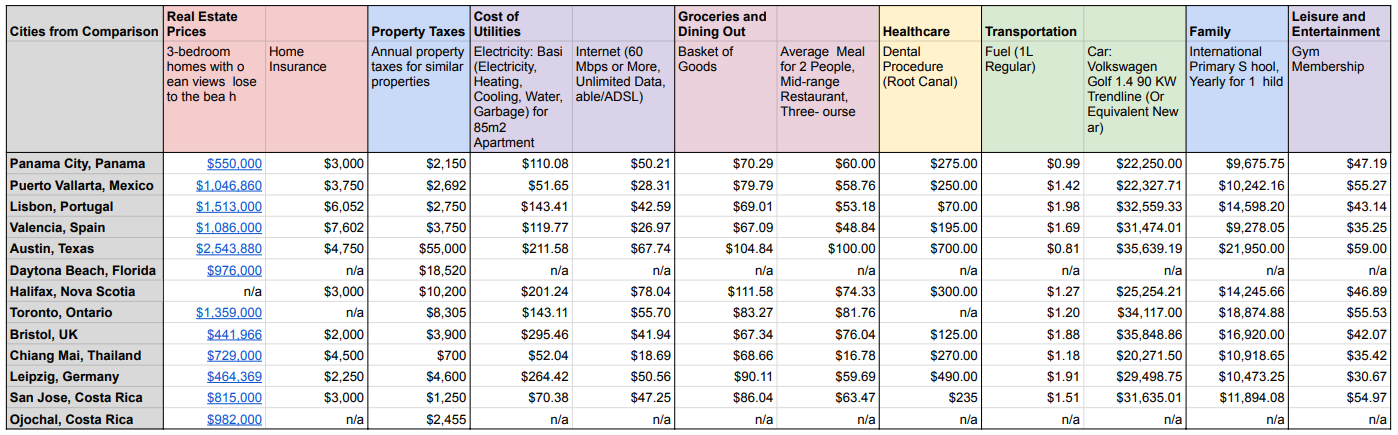Screen dimensions: 1398x435
Task: Open the $982,000 Ojochal price link
Action: pyautogui.click(x=235, y=419)
